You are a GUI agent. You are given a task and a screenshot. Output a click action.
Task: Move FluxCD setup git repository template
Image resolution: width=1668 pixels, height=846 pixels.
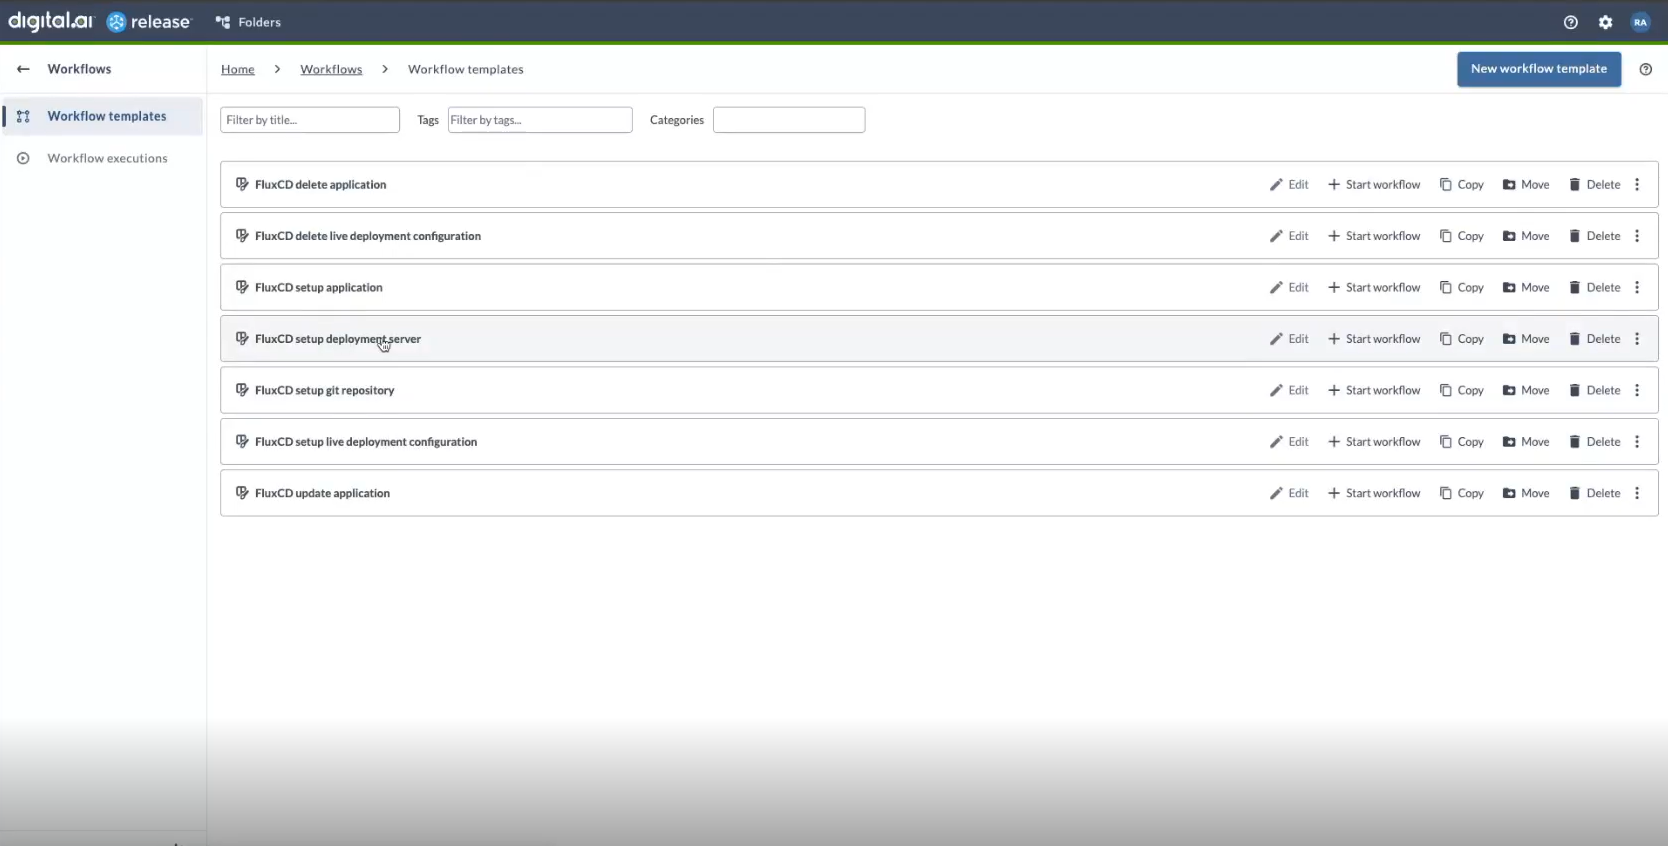pyautogui.click(x=1526, y=391)
